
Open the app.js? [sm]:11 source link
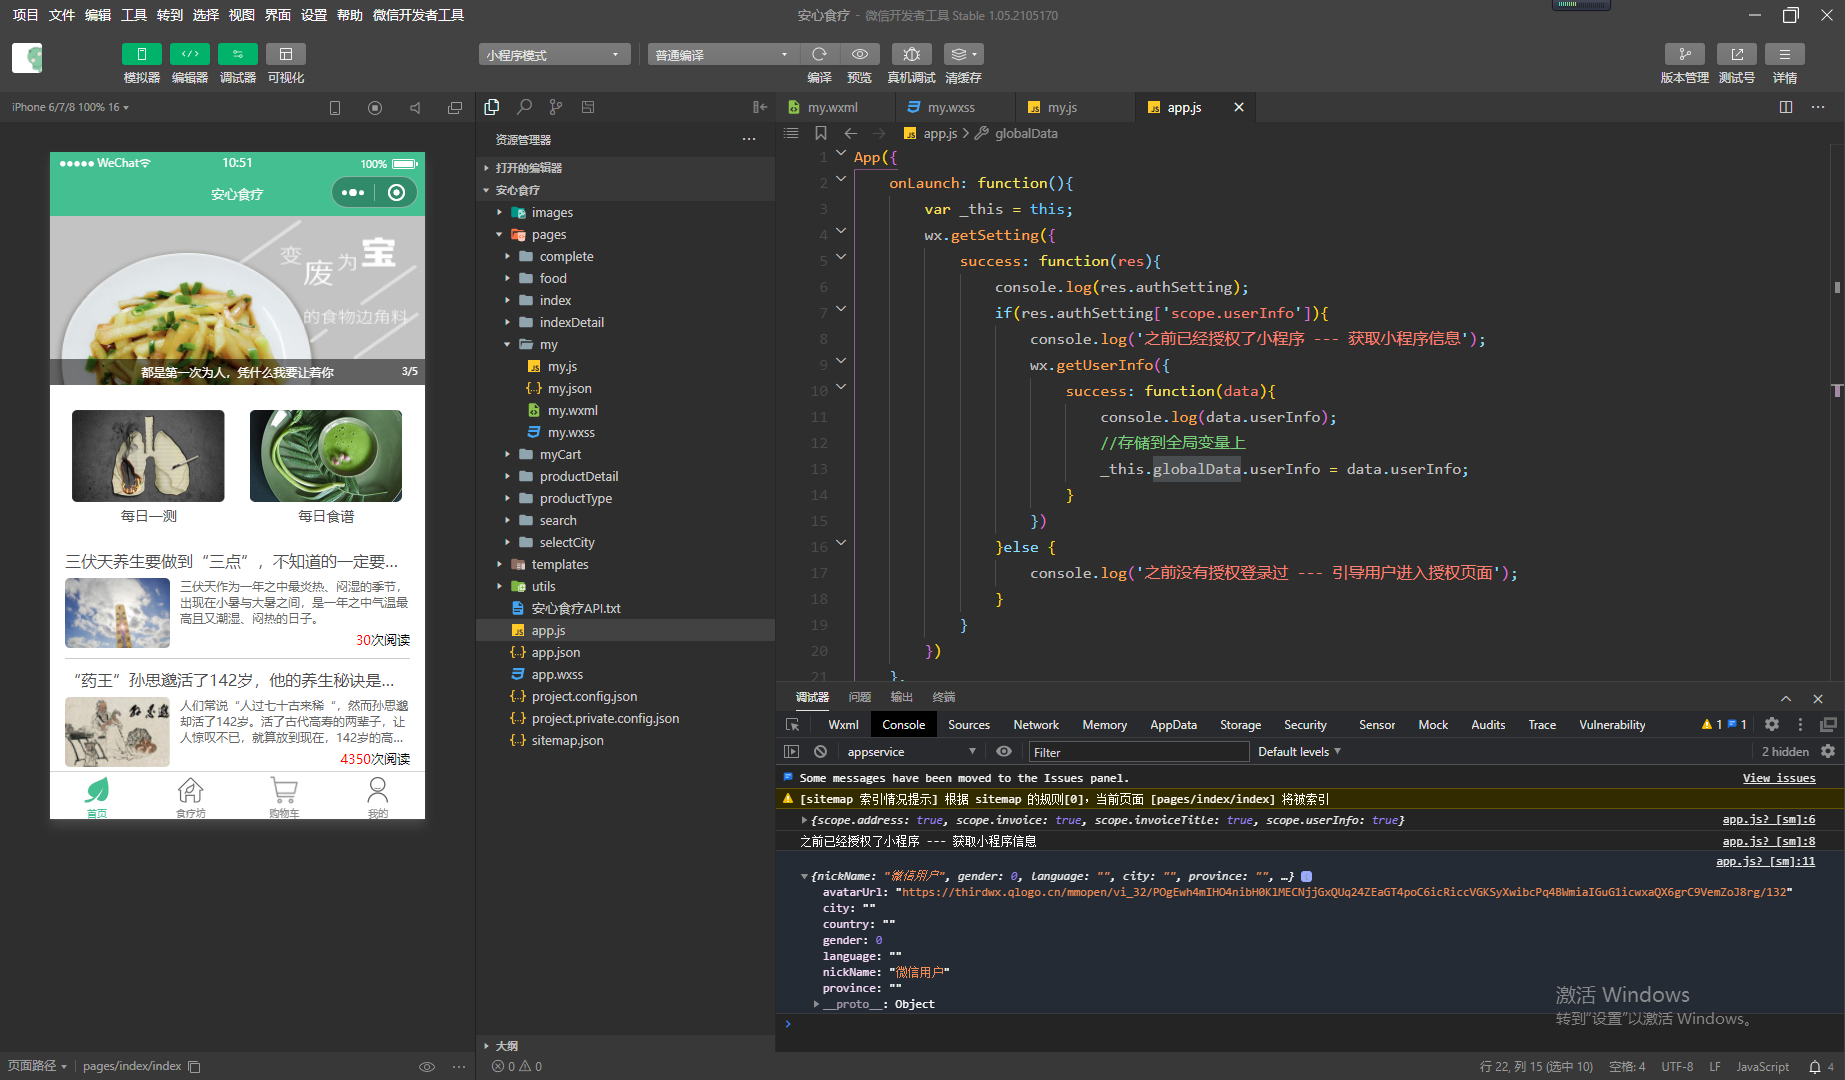pyautogui.click(x=1765, y=861)
